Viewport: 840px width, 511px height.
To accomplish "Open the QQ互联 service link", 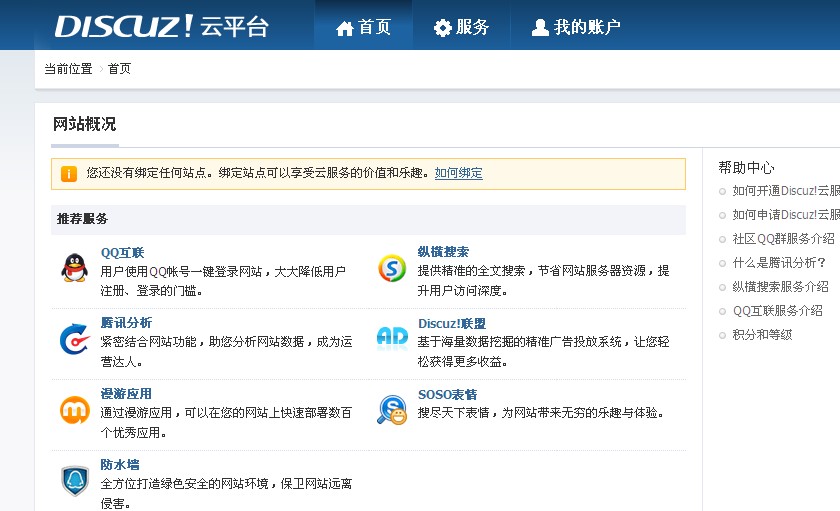I will (x=122, y=252).
